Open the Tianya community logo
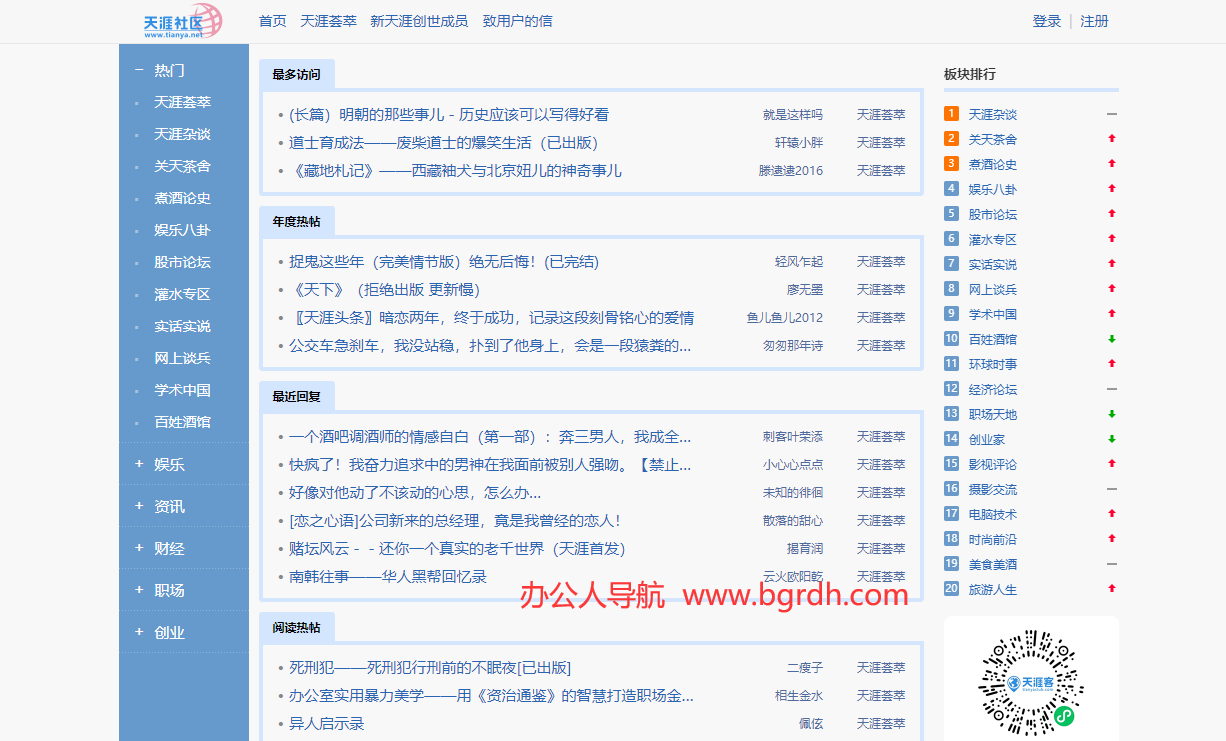Viewport: 1226px width, 741px height. [x=182, y=21]
